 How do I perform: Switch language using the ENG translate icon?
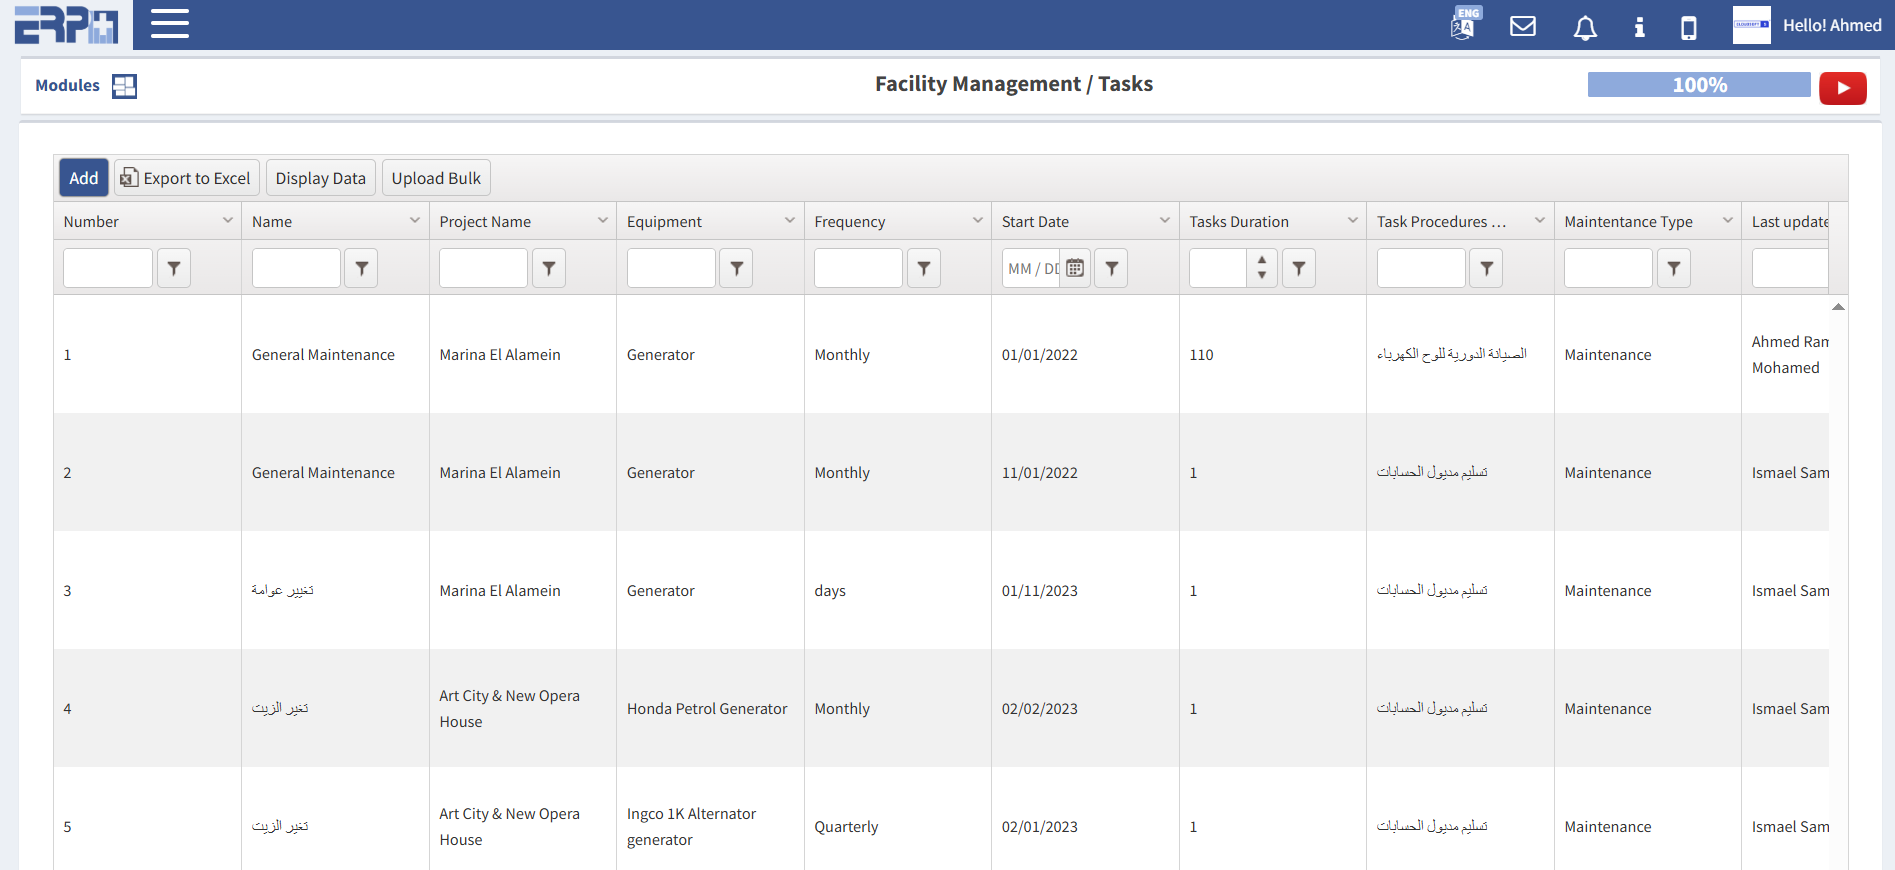pyautogui.click(x=1464, y=24)
